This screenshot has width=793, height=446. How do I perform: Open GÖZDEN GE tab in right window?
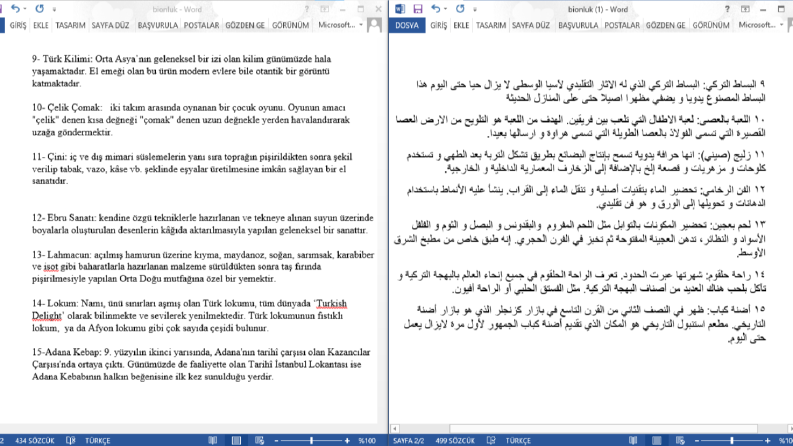click(x=666, y=25)
